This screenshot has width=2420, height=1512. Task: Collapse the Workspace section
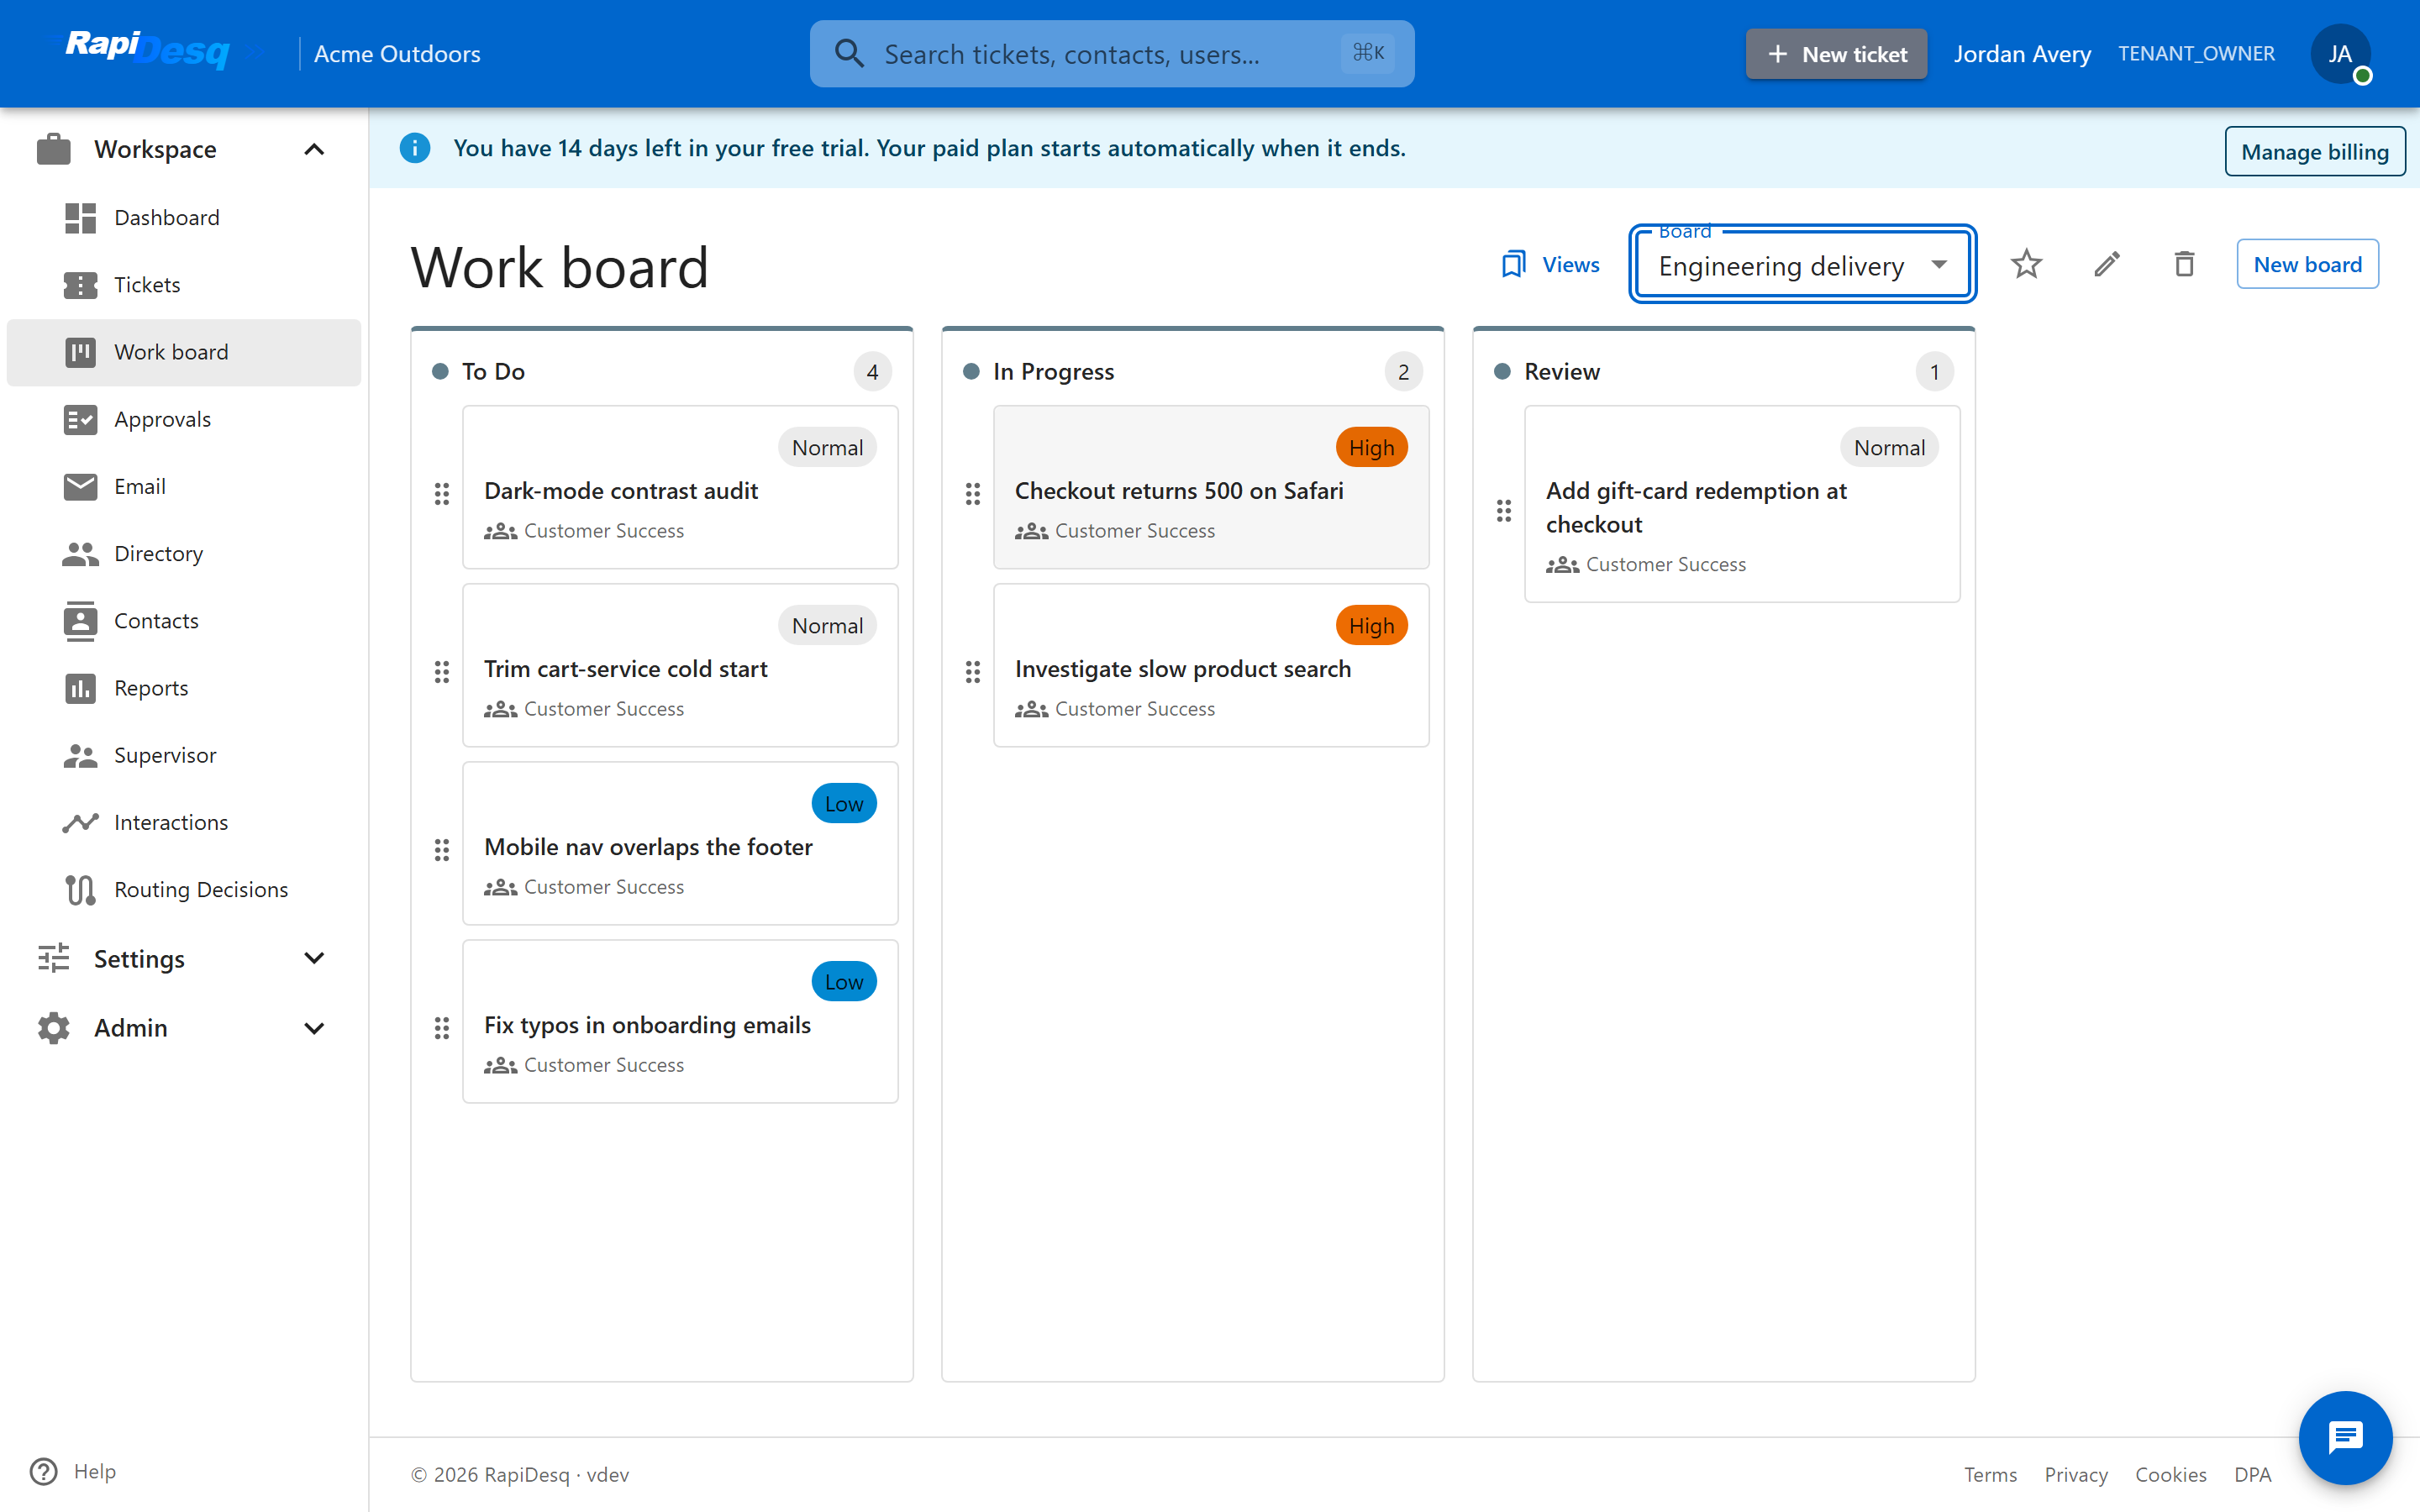183,149
